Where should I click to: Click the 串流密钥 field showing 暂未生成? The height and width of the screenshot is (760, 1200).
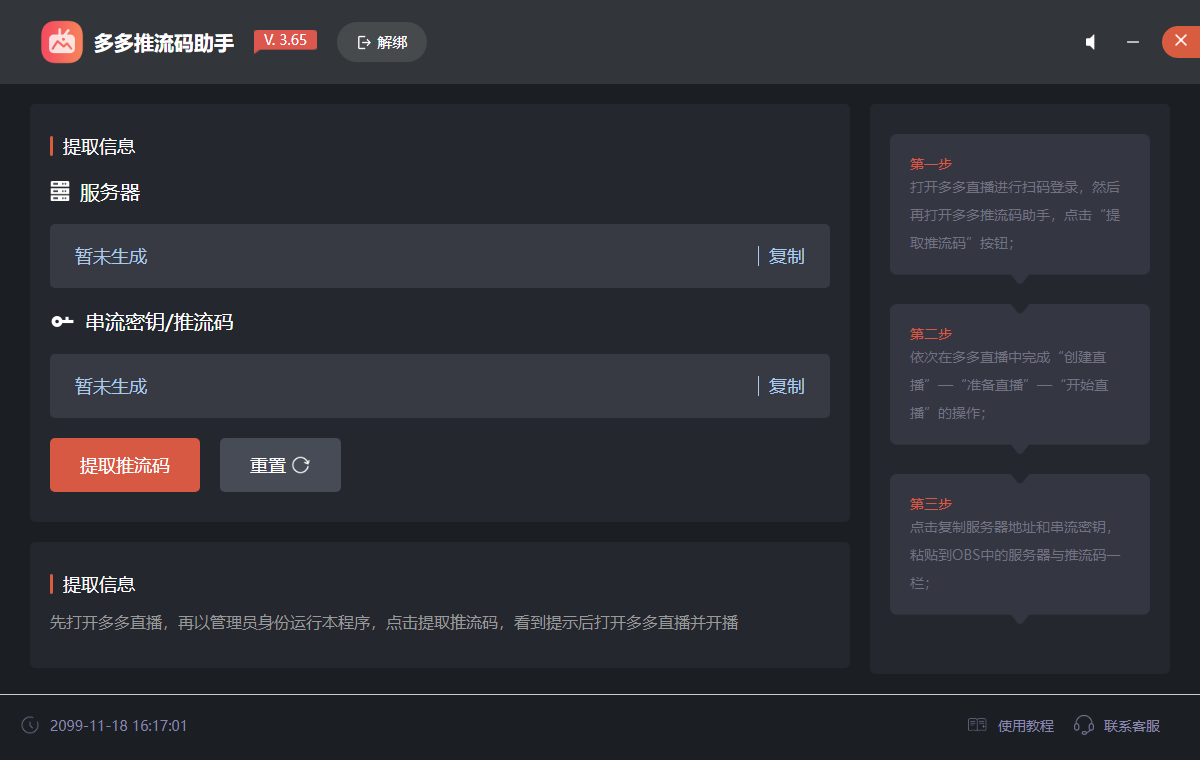pyautogui.click(x=440, y=386)
